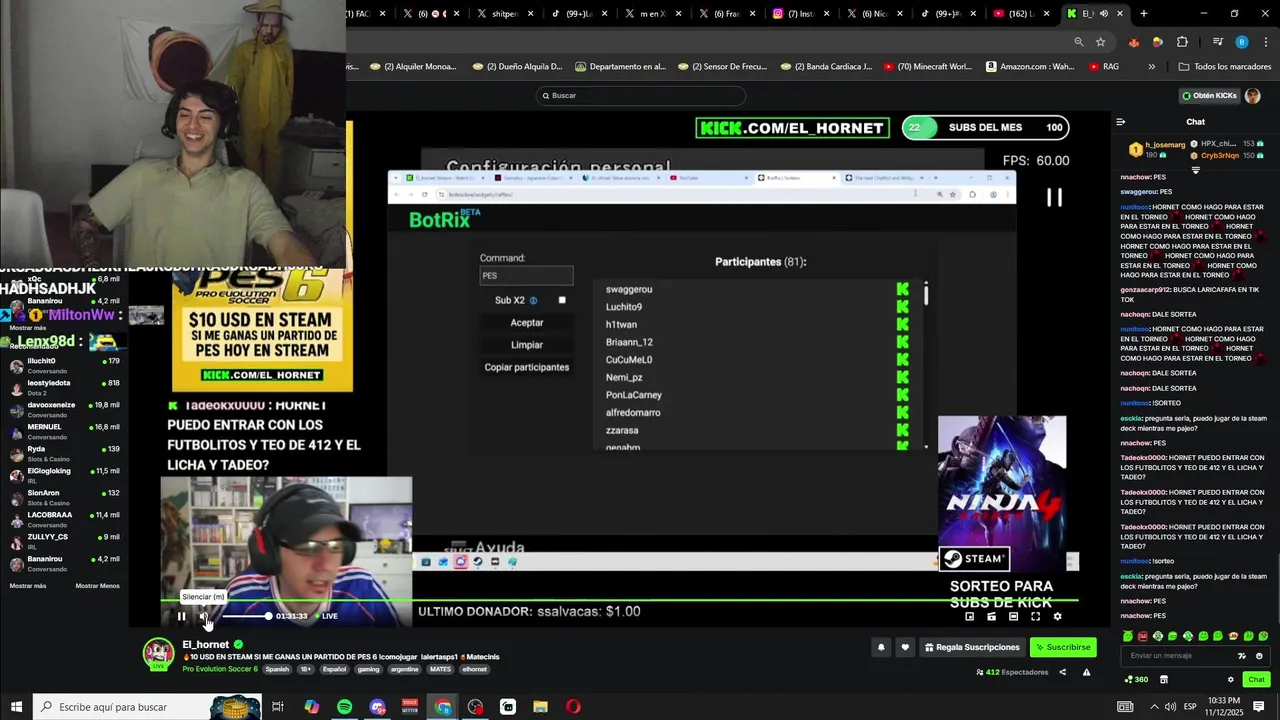Show hidden system tray icons
The image size is (1280, 720).
coord(1154,707)
